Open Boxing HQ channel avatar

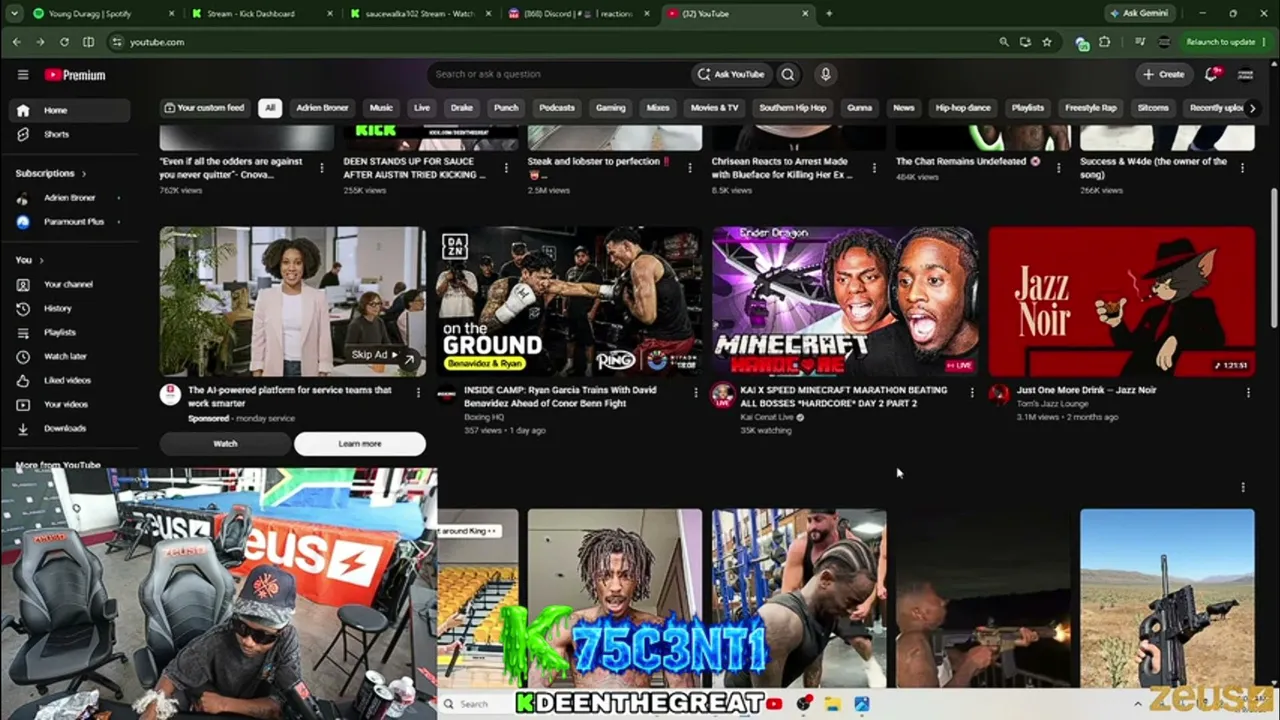[x=446, y=394]
